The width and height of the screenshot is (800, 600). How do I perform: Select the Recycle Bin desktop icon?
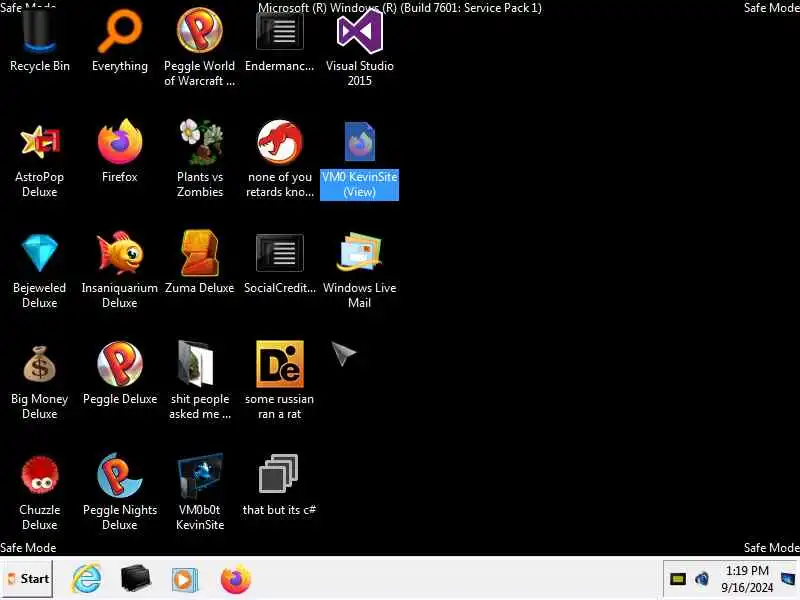coord(39,33)
